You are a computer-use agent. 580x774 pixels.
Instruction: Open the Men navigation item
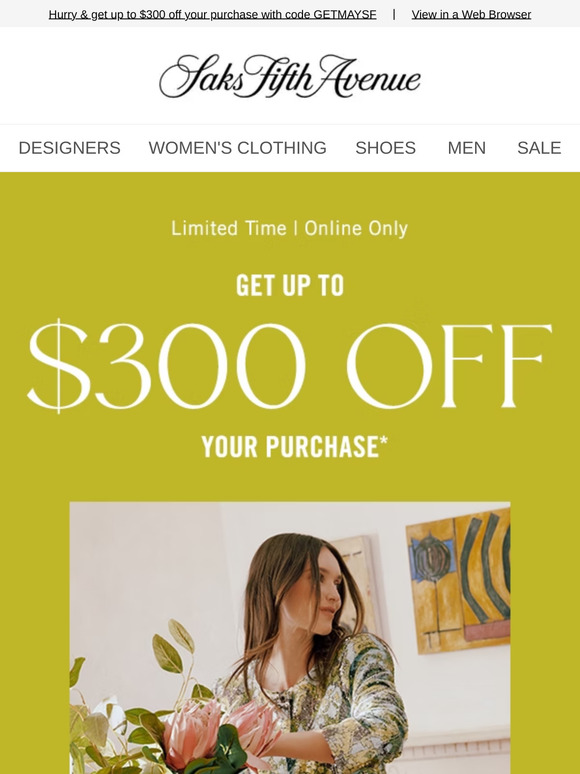(x=466, y=148)
